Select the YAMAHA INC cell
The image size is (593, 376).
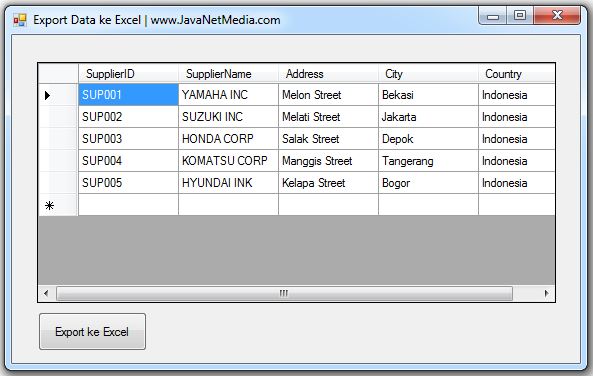pyautogui.click(x=228, y=95)
